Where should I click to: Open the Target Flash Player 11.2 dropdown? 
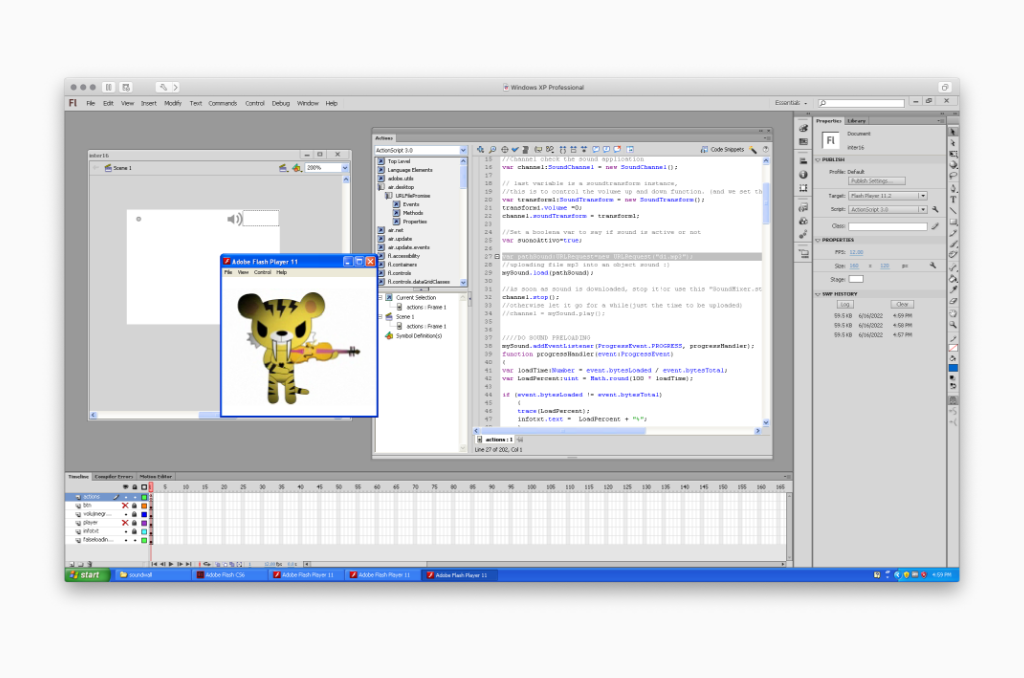(887, 196)
